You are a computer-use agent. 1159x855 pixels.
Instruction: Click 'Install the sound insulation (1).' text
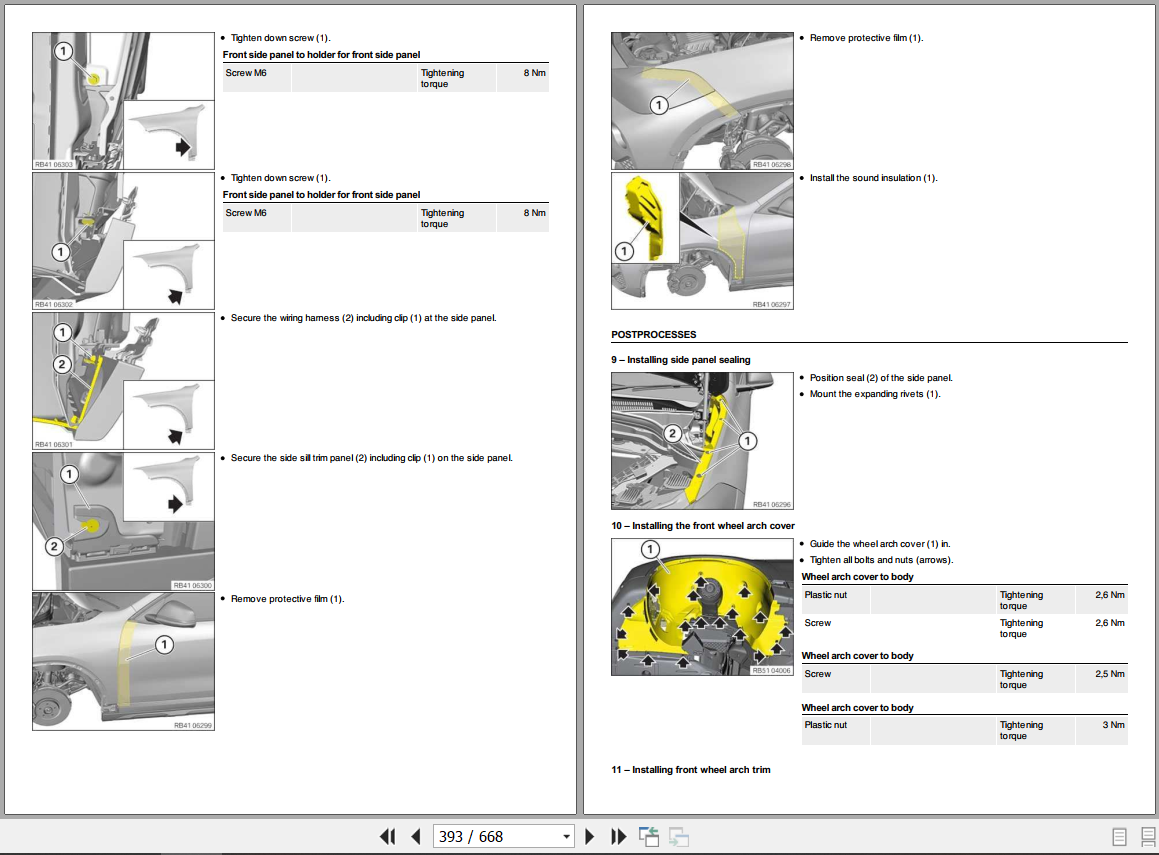pyautogui.click(x=873, y=178)
